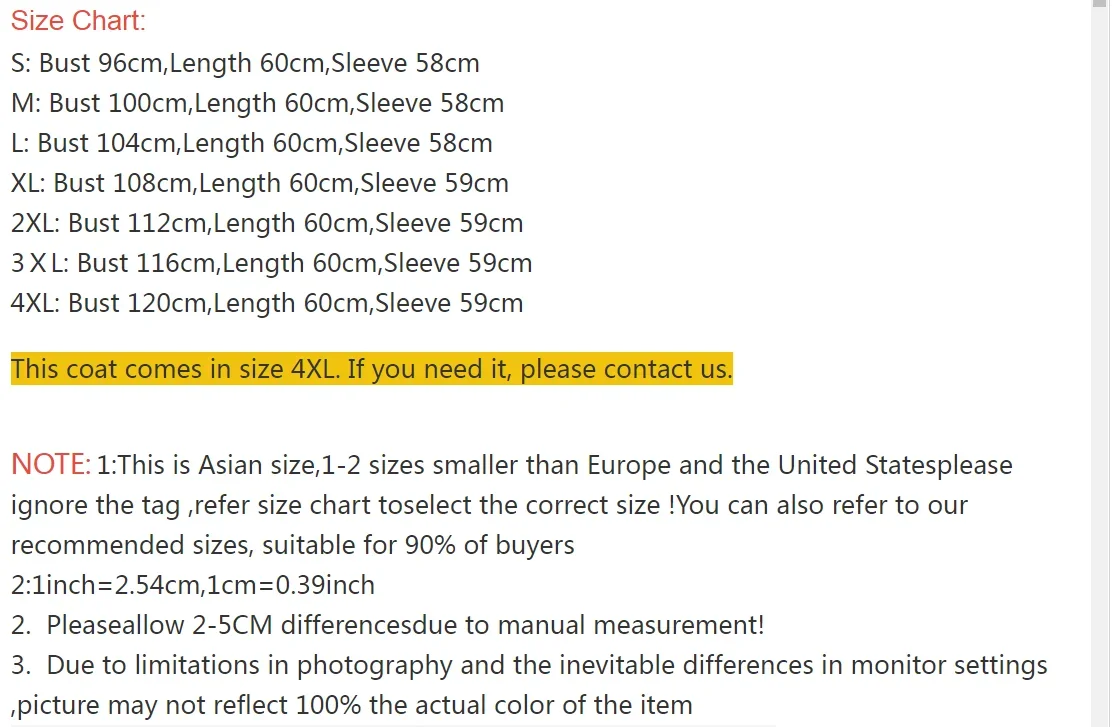Click the XL size Bust 108cm line
This screenshot has width=1112, height=727.
[x=259, y=183]
